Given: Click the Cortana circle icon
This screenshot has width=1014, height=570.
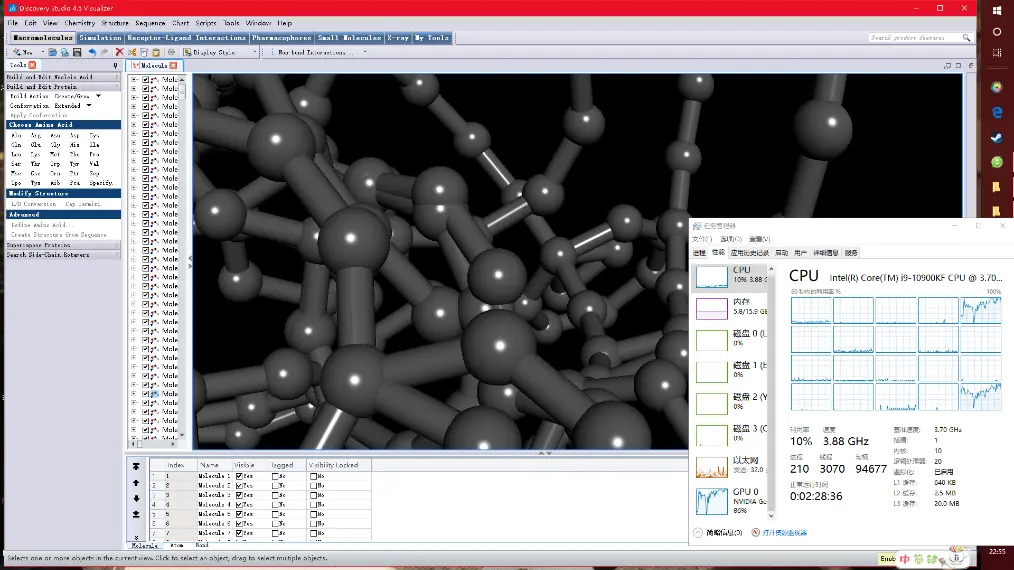Looking at the screenshot, I should [x=997, y=32].
